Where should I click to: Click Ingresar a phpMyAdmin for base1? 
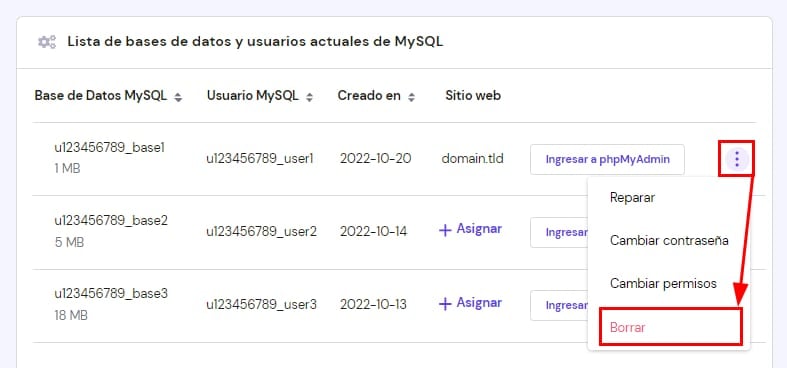607,160
